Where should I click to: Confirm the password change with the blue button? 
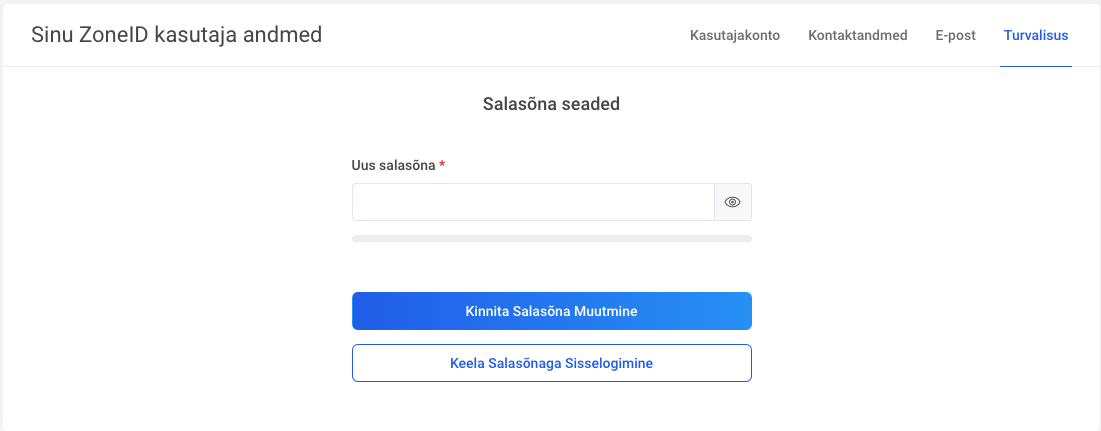[x=551, y=311]
